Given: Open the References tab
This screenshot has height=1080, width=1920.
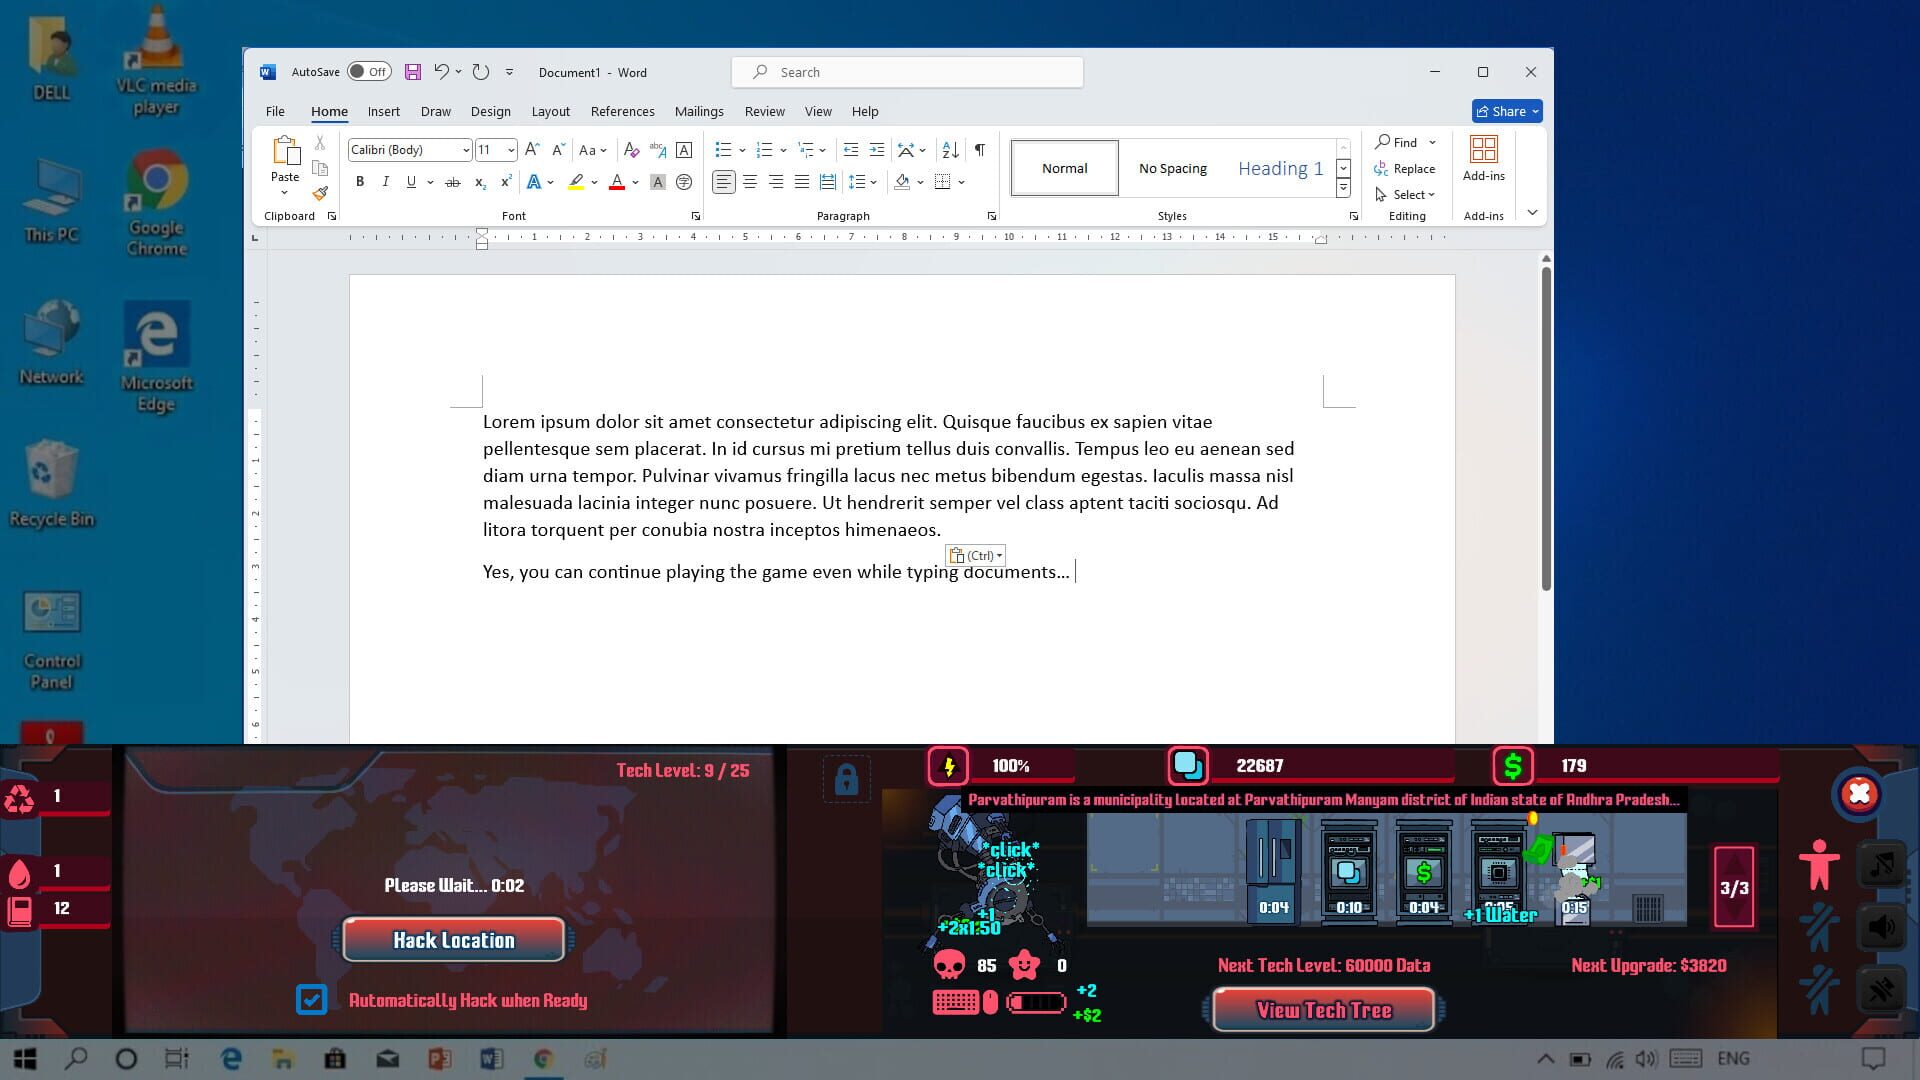Looking at the screenshot, I should pos(622,111).
